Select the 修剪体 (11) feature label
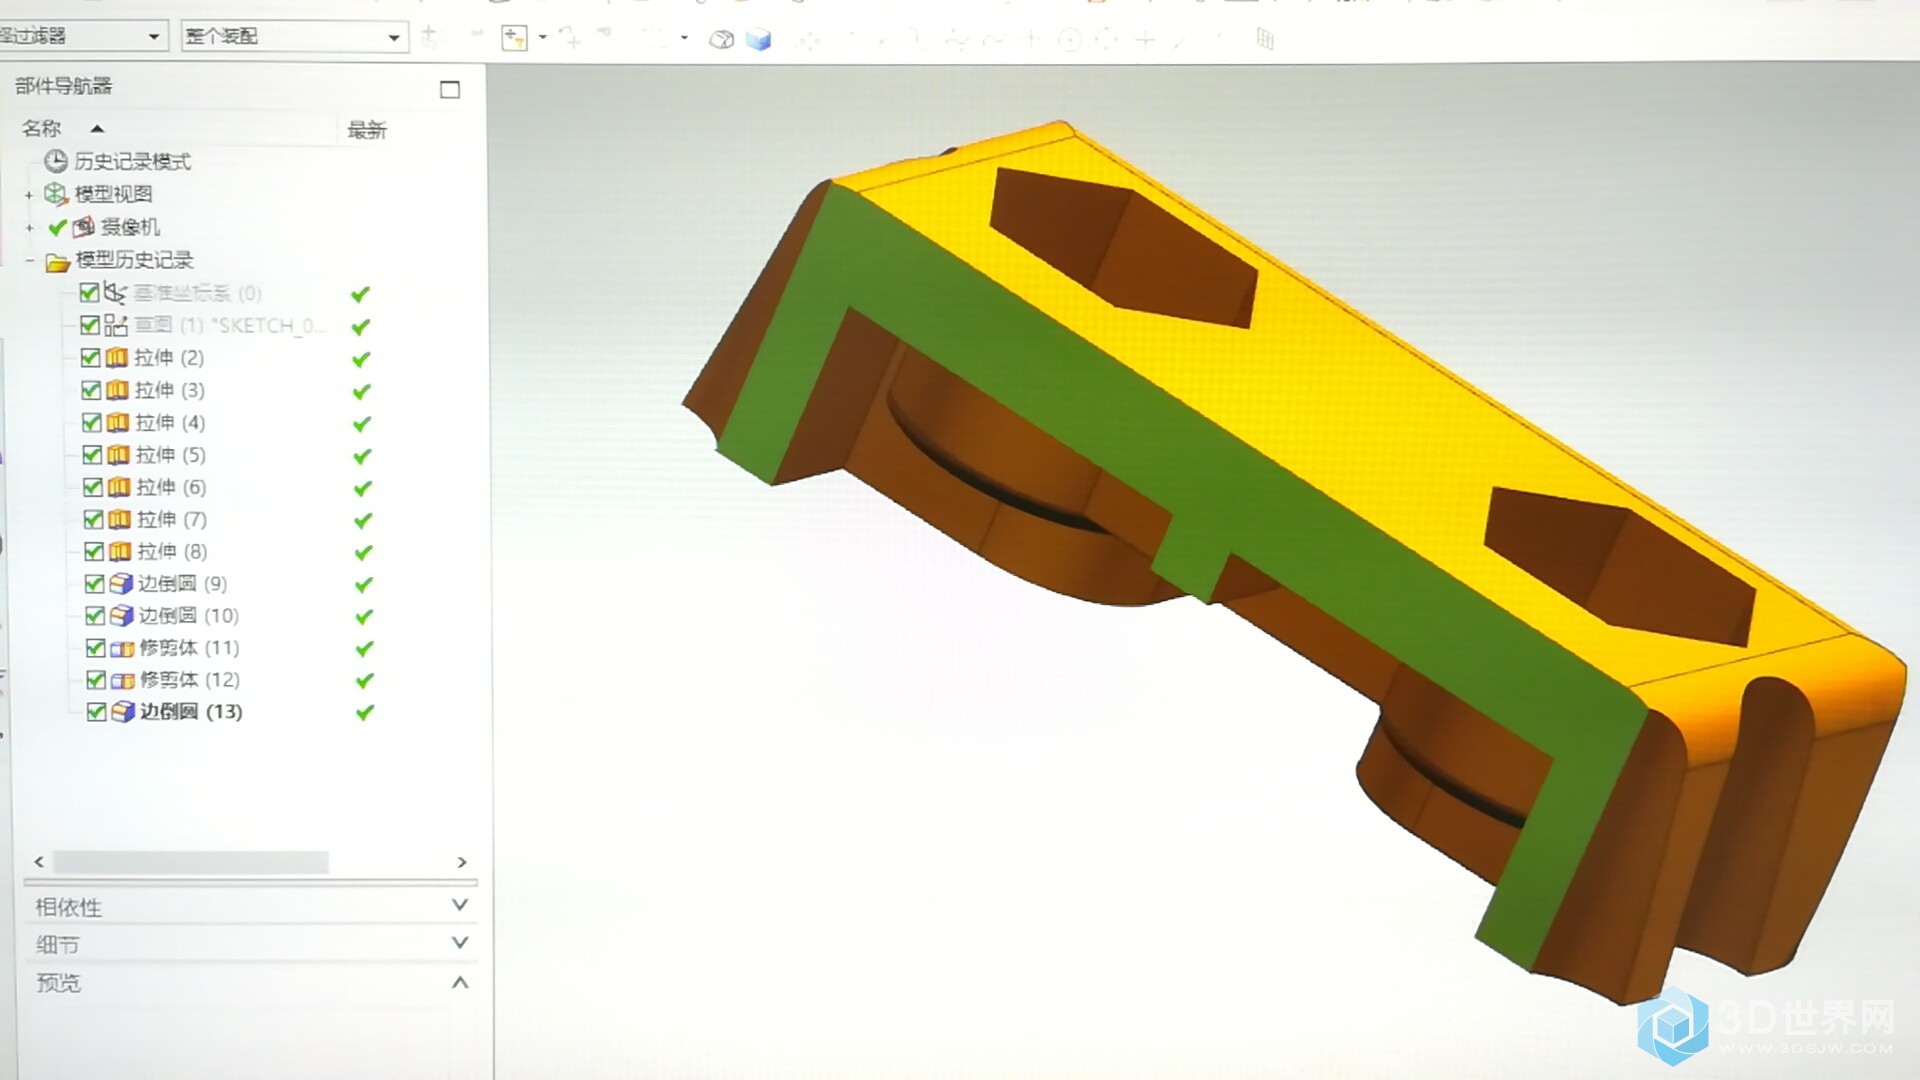Viewport: 1920px width, 1080px height. tap(190, 648)
